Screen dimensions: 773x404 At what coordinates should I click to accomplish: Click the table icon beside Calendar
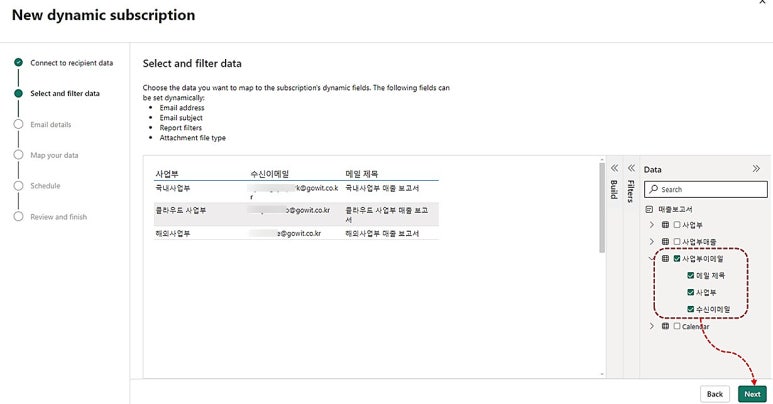[x=666, y=326]
